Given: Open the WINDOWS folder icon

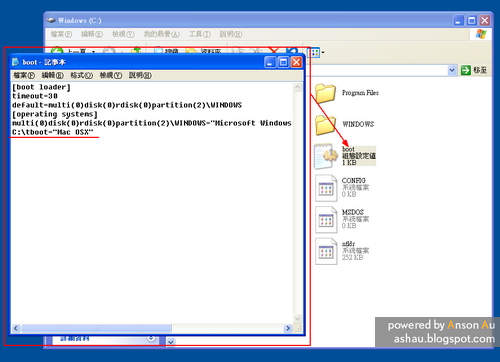Looking at the screenshot, I should point(325,125).
